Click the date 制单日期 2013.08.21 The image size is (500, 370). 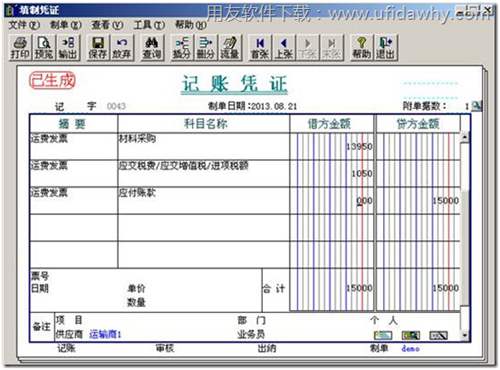[252, 106]
